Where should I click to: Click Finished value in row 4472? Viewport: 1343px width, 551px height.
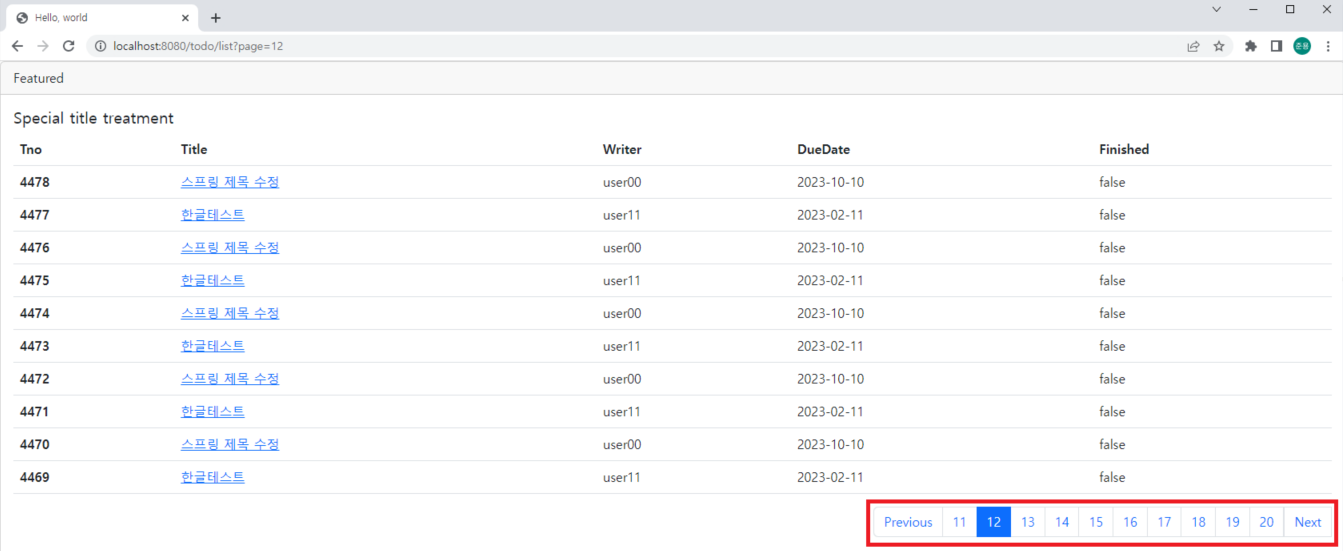[1112, 379]
